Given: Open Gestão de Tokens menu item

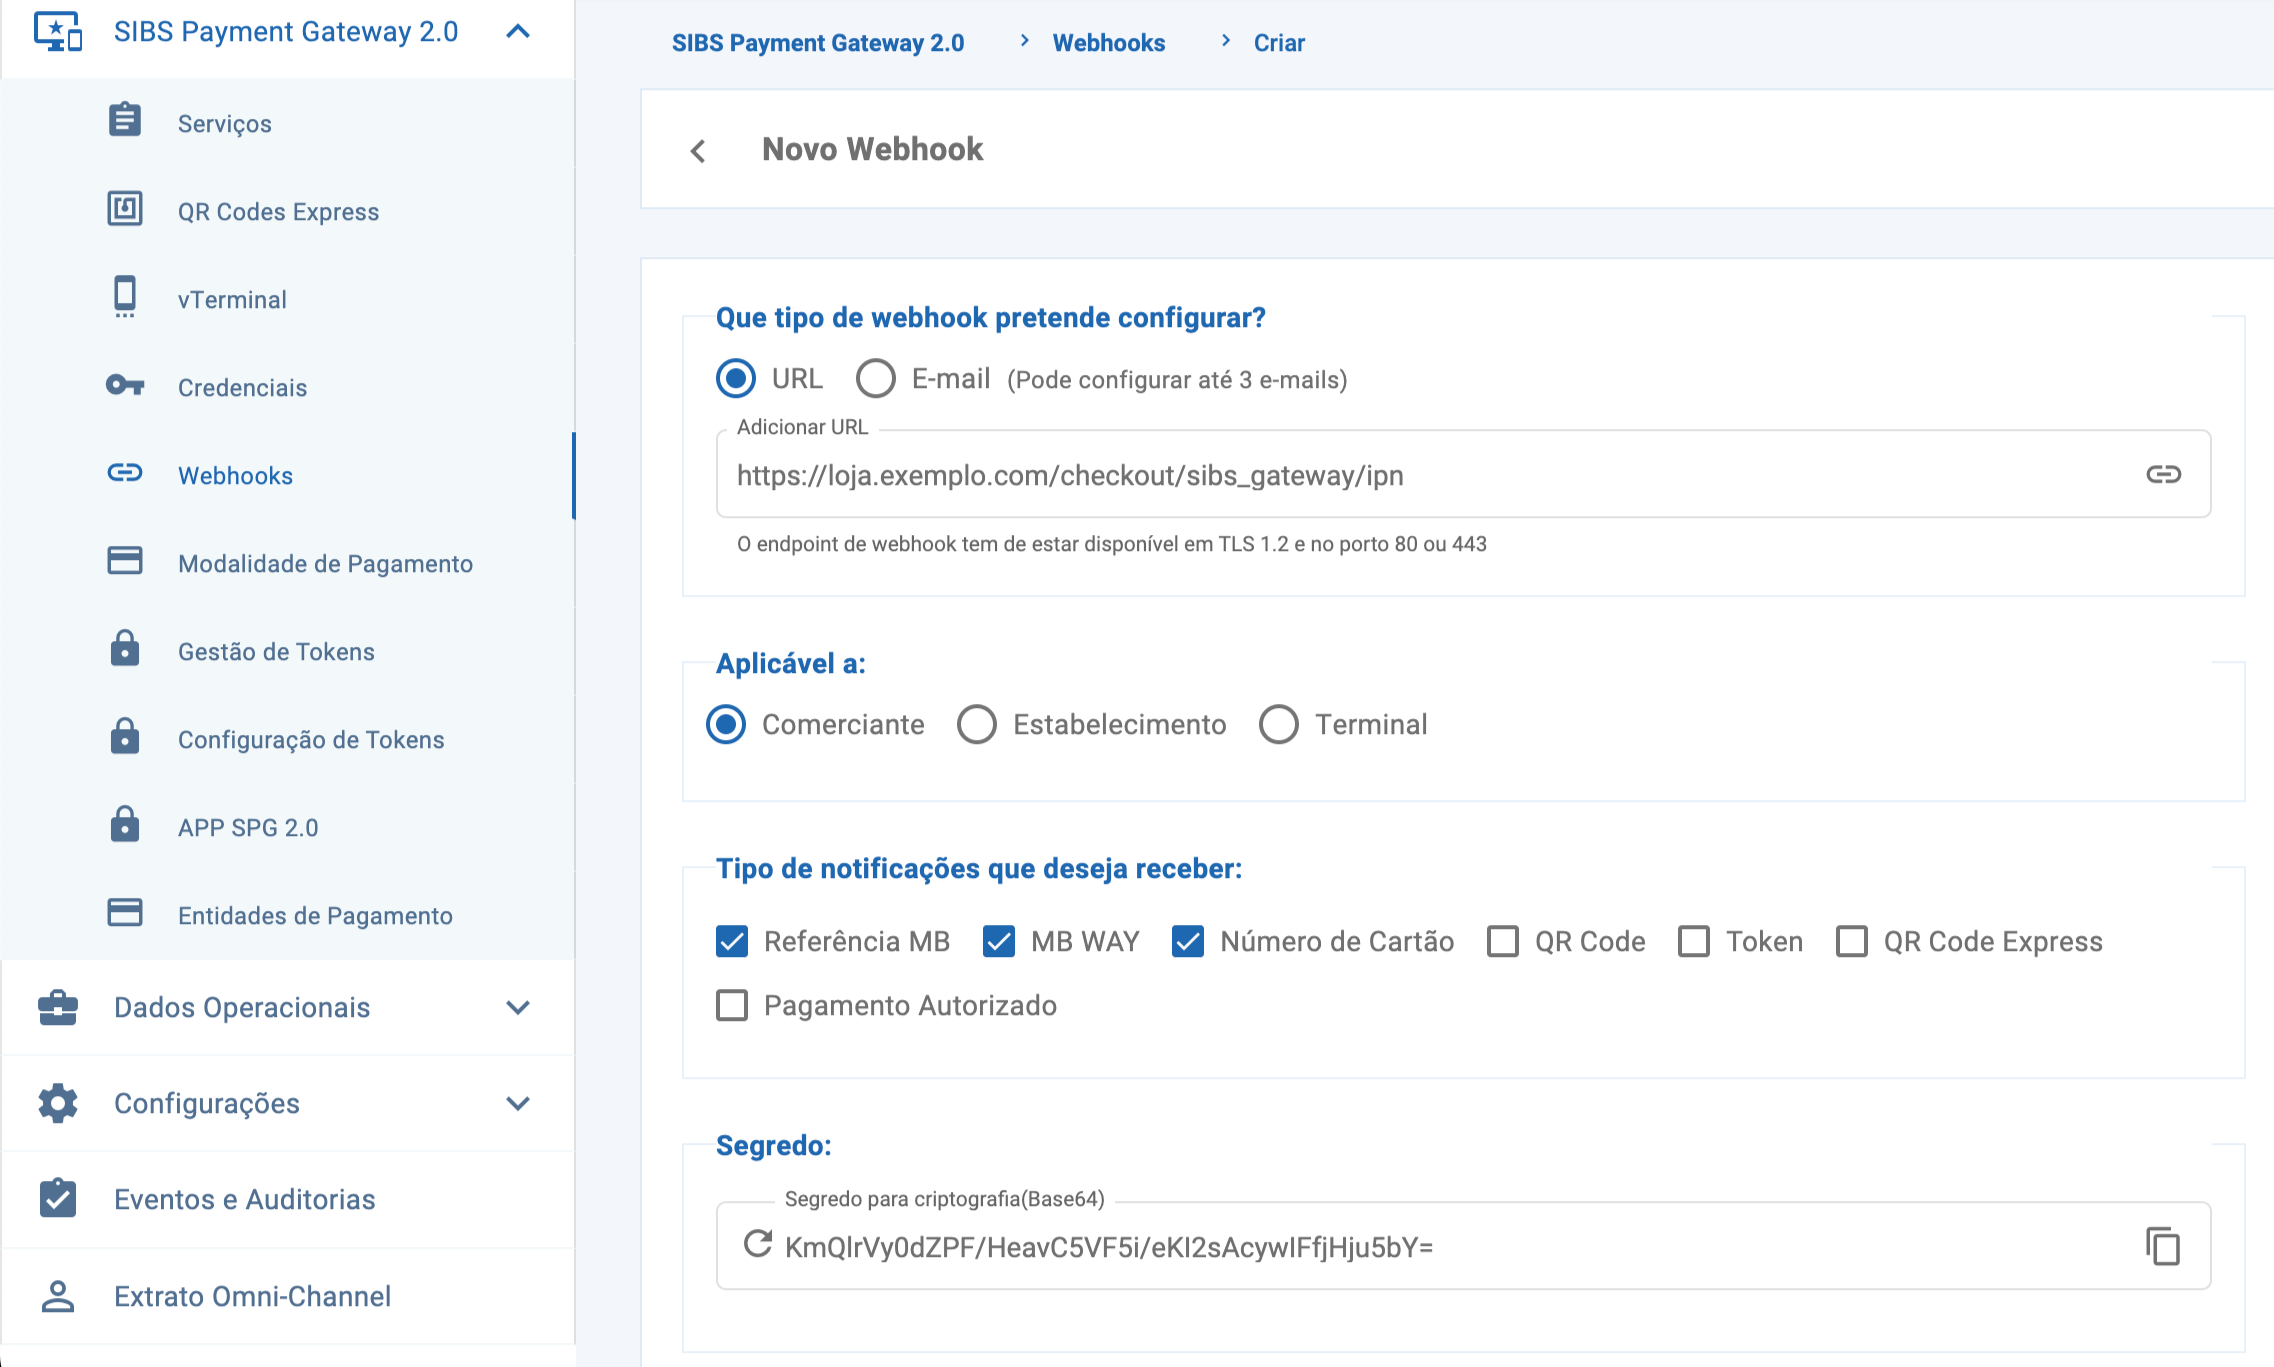Looking at the screenshot, I should 276,651.
